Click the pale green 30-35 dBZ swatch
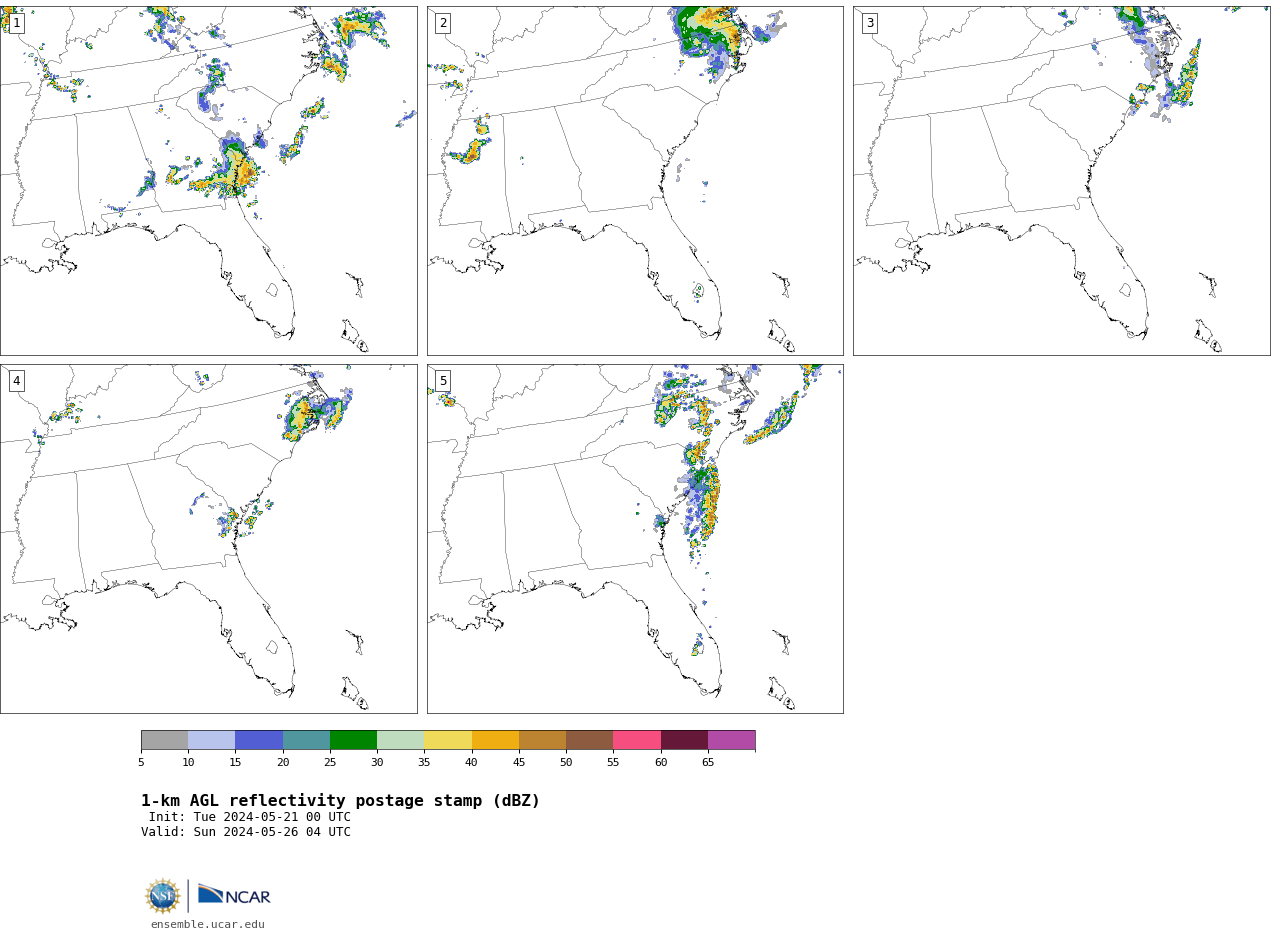This screenshot has height=936, width=1280. tap(400, 740)
